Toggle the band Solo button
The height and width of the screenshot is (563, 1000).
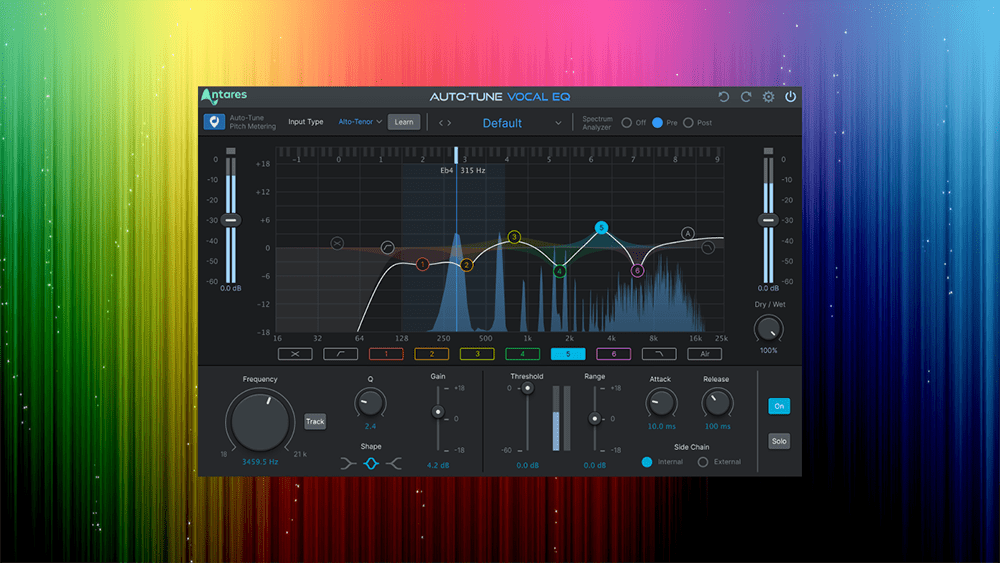(779, 441)
